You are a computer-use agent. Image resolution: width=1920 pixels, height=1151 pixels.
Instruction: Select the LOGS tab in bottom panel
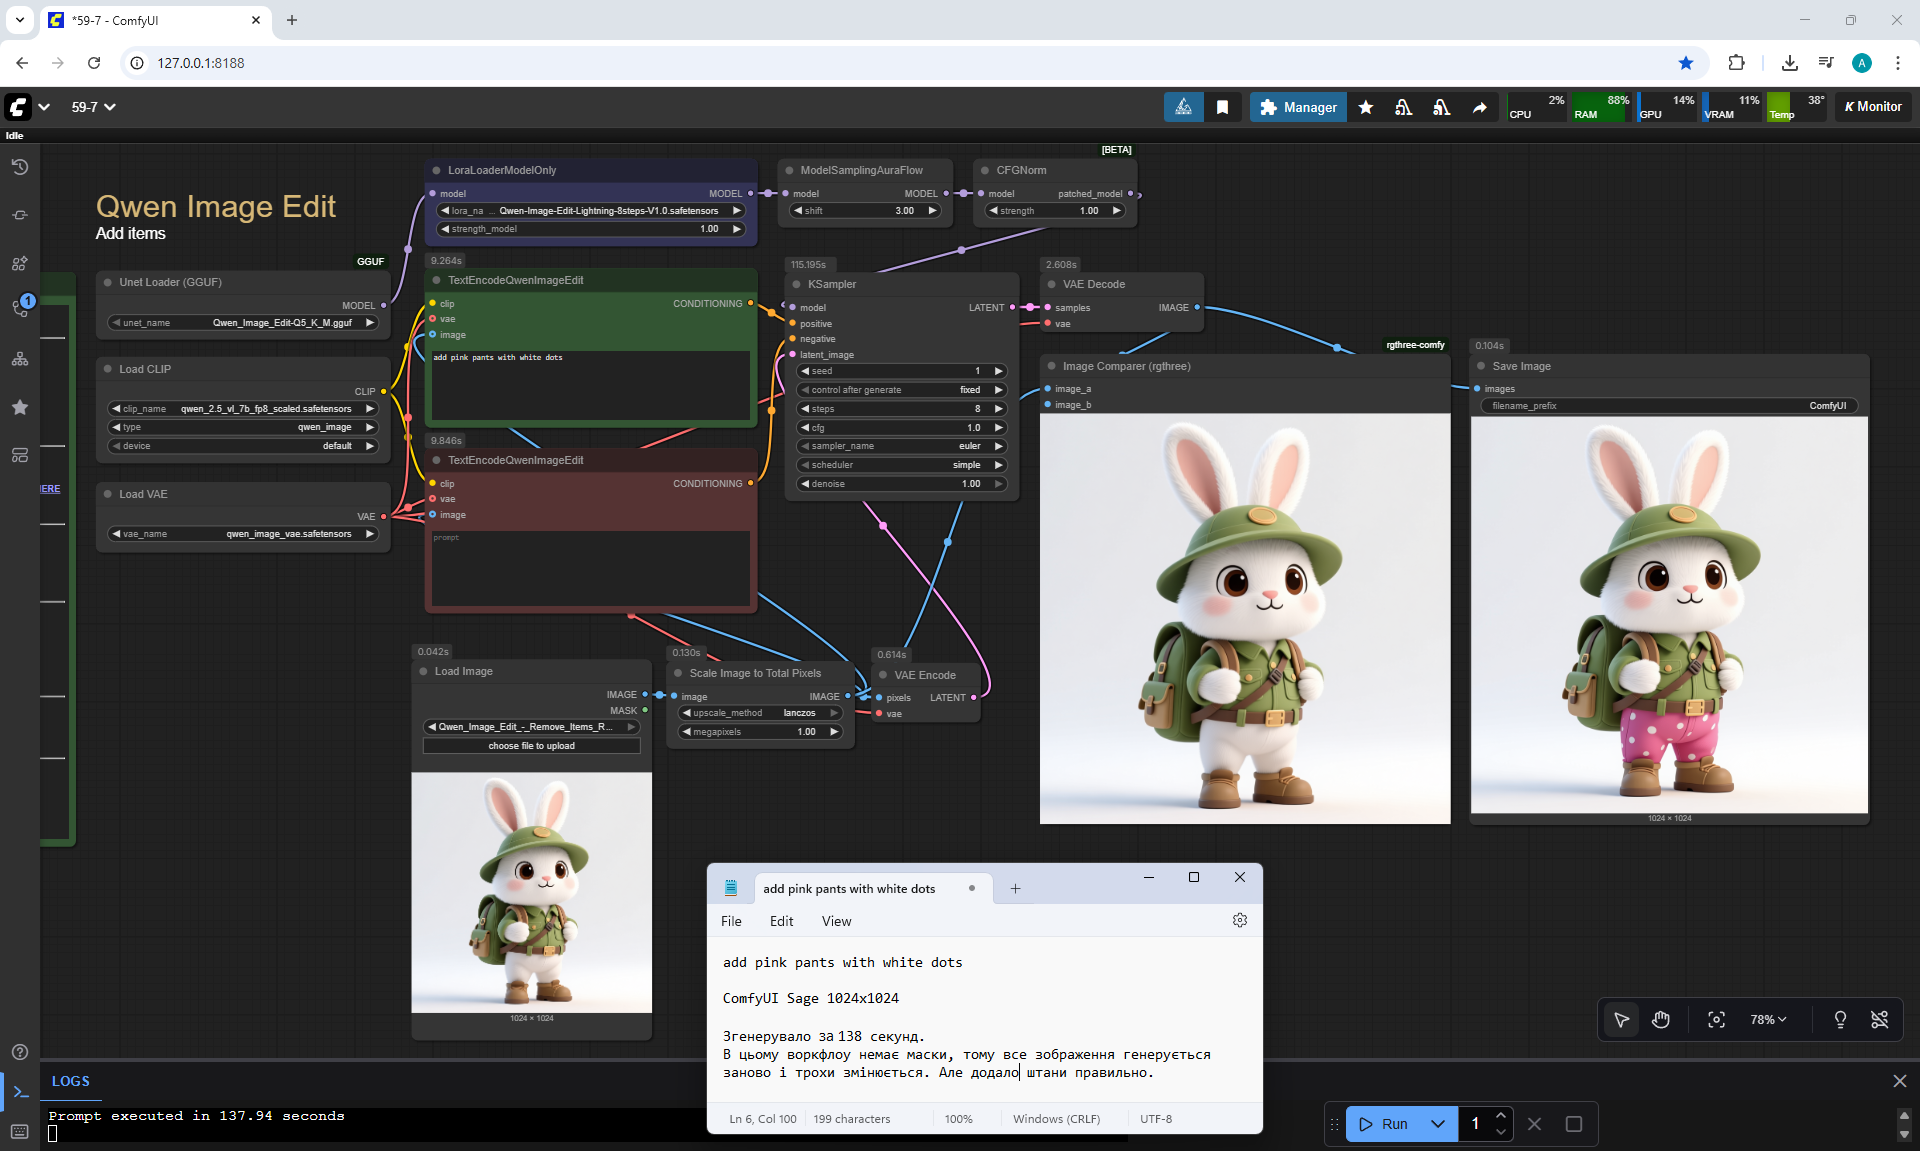pyautogui.click(x=70, y=1081)
